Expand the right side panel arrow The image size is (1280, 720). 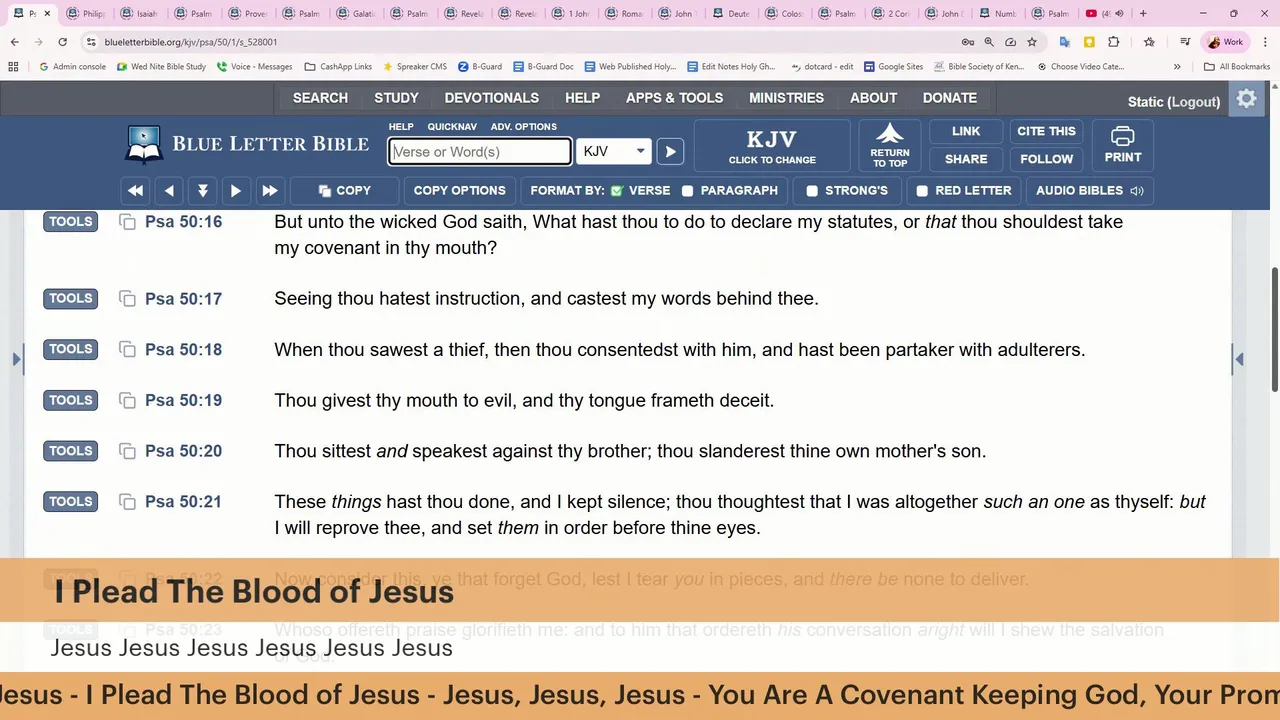1239,359
